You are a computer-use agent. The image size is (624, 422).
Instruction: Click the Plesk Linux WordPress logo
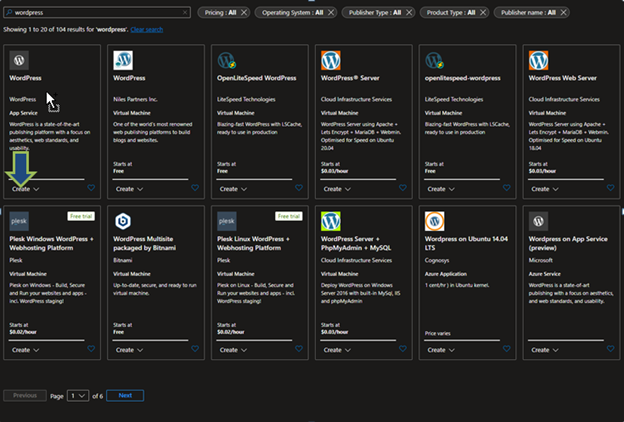pyautogui.click(x=227, y=221)
